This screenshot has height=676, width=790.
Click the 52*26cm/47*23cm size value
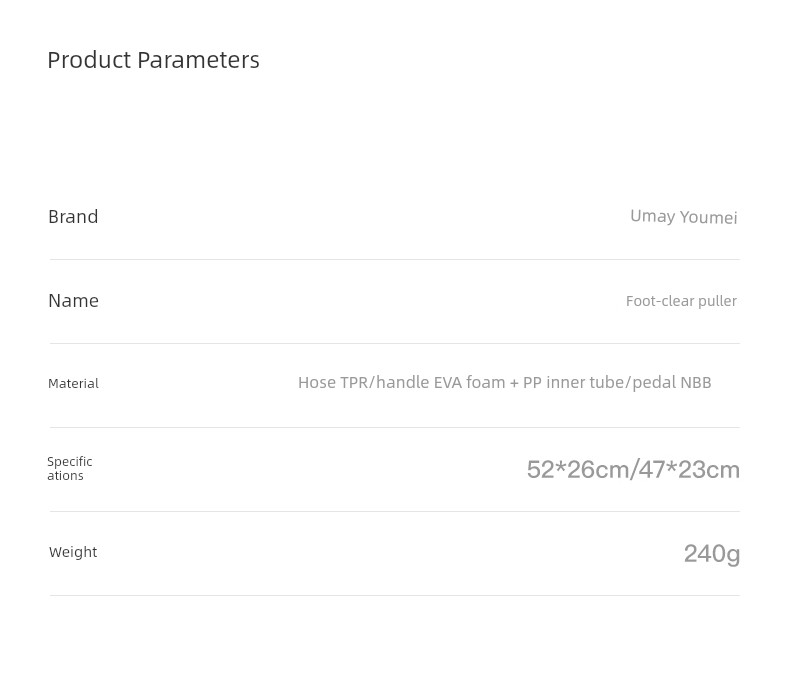(633, 469)
